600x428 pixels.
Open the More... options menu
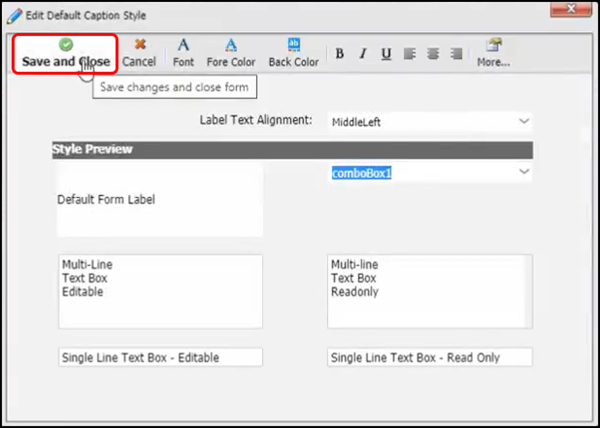[x=493, y=53]
